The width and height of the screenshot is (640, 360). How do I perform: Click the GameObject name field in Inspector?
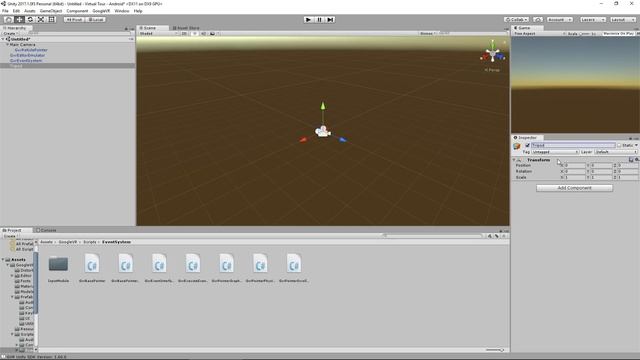pyautogui.click(x=573, y=145)
